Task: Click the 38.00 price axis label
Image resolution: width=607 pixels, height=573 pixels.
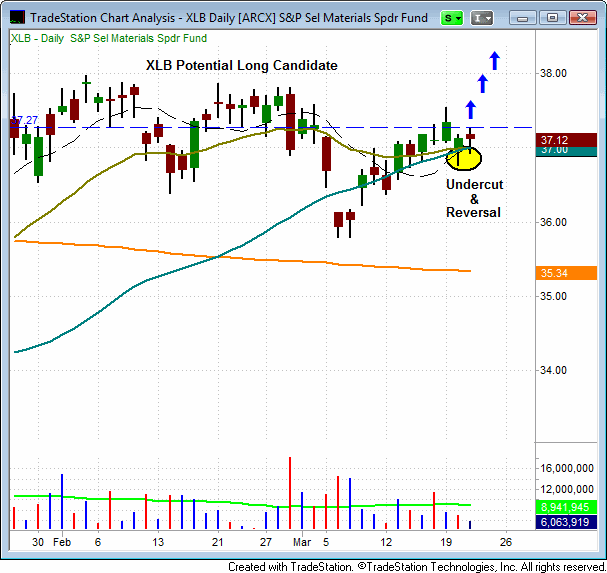Action: coord(553,73)
